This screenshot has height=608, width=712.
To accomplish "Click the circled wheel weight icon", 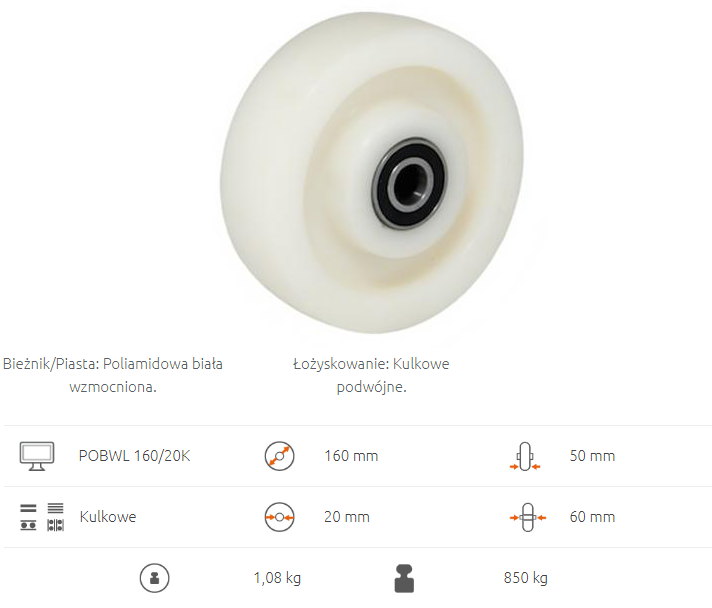I will click(154, 578).
